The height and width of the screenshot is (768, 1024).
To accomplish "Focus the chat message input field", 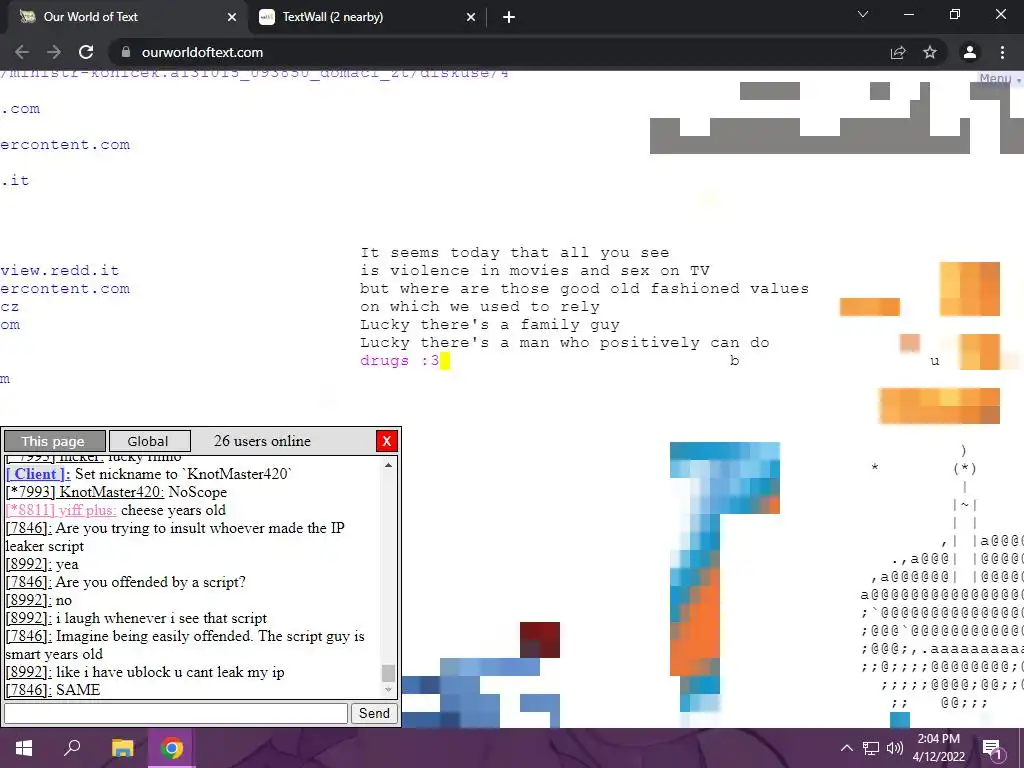I will coord(176,713).
